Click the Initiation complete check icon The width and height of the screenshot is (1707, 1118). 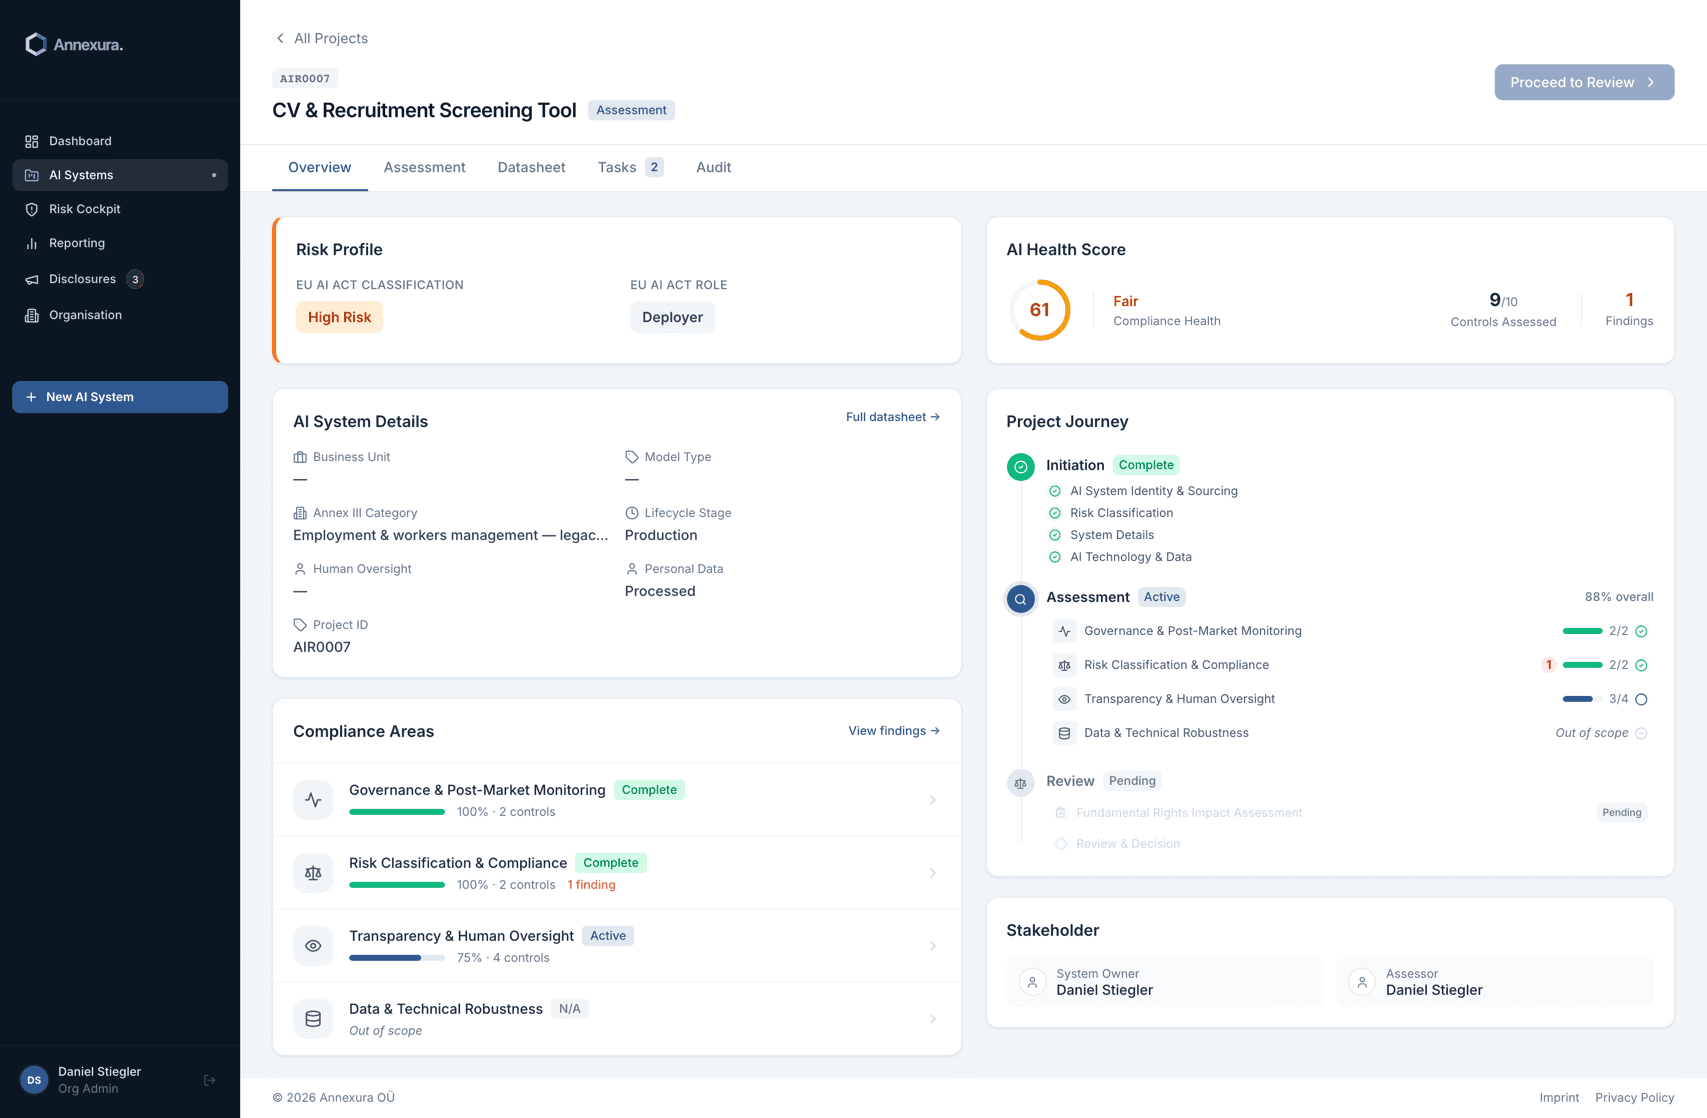[x=1021, y=467]
